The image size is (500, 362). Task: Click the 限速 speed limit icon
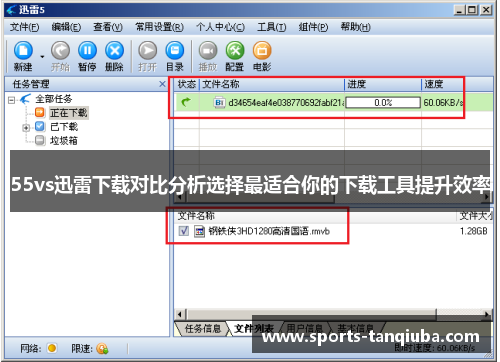tap(102, 349)
